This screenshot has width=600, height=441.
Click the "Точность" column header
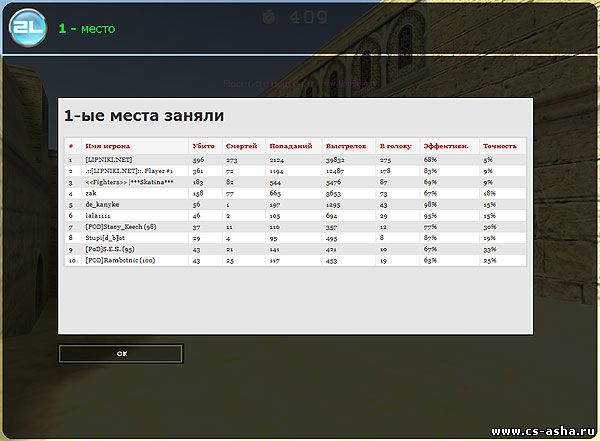coord(500,146)
